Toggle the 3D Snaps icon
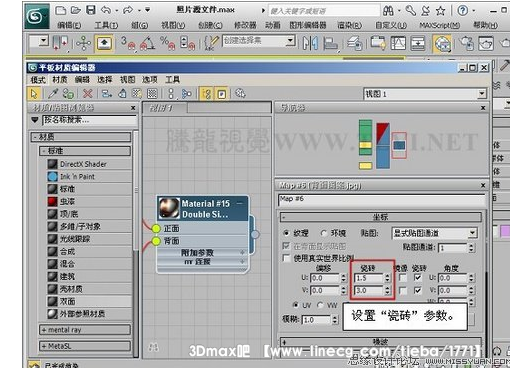The image size is (510, 368). (128, 43)
